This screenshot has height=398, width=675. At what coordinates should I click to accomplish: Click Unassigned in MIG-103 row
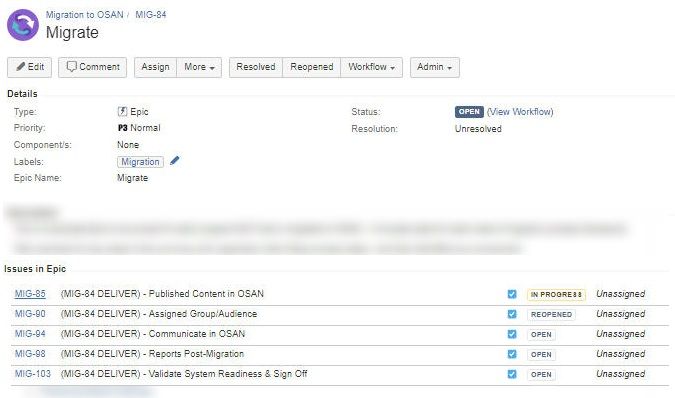pyautogui.click(x=620, y=374)
